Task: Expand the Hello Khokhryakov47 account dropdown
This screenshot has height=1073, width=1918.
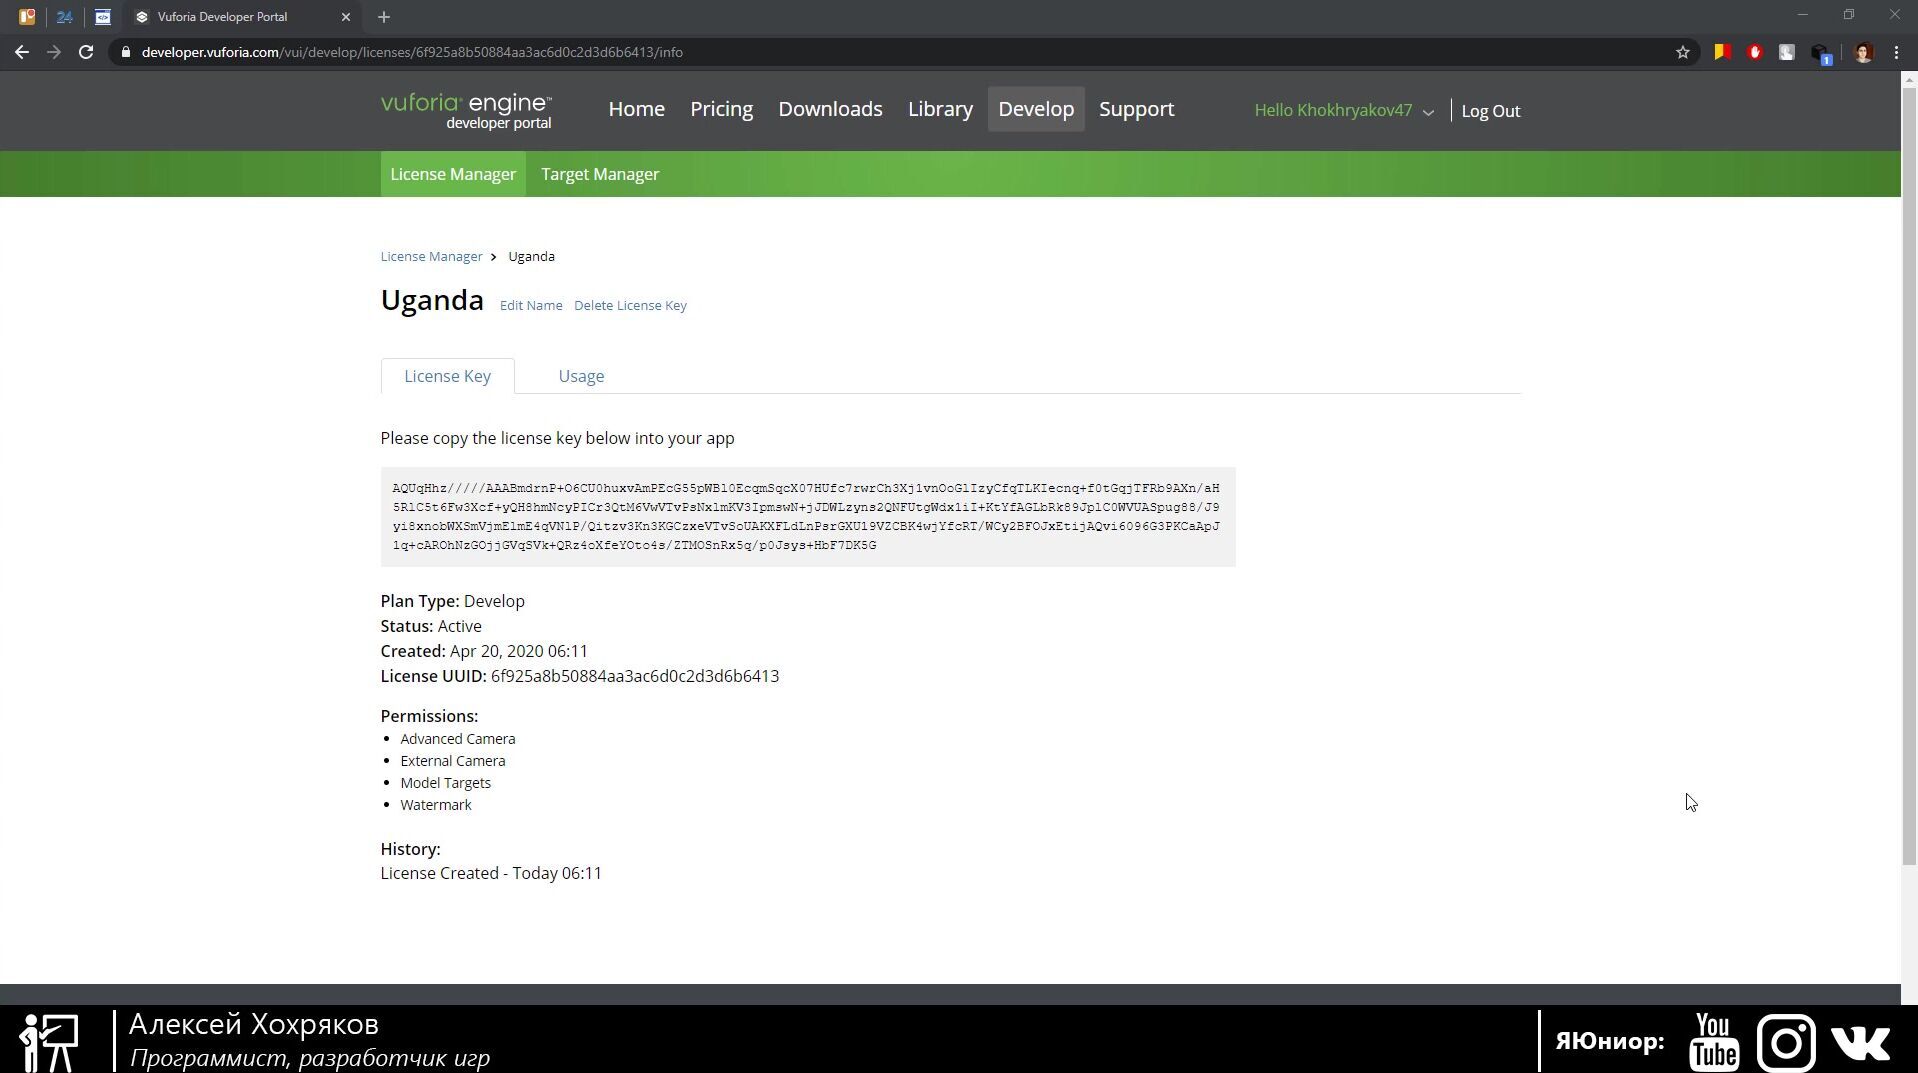Action: coord(1344,111)
